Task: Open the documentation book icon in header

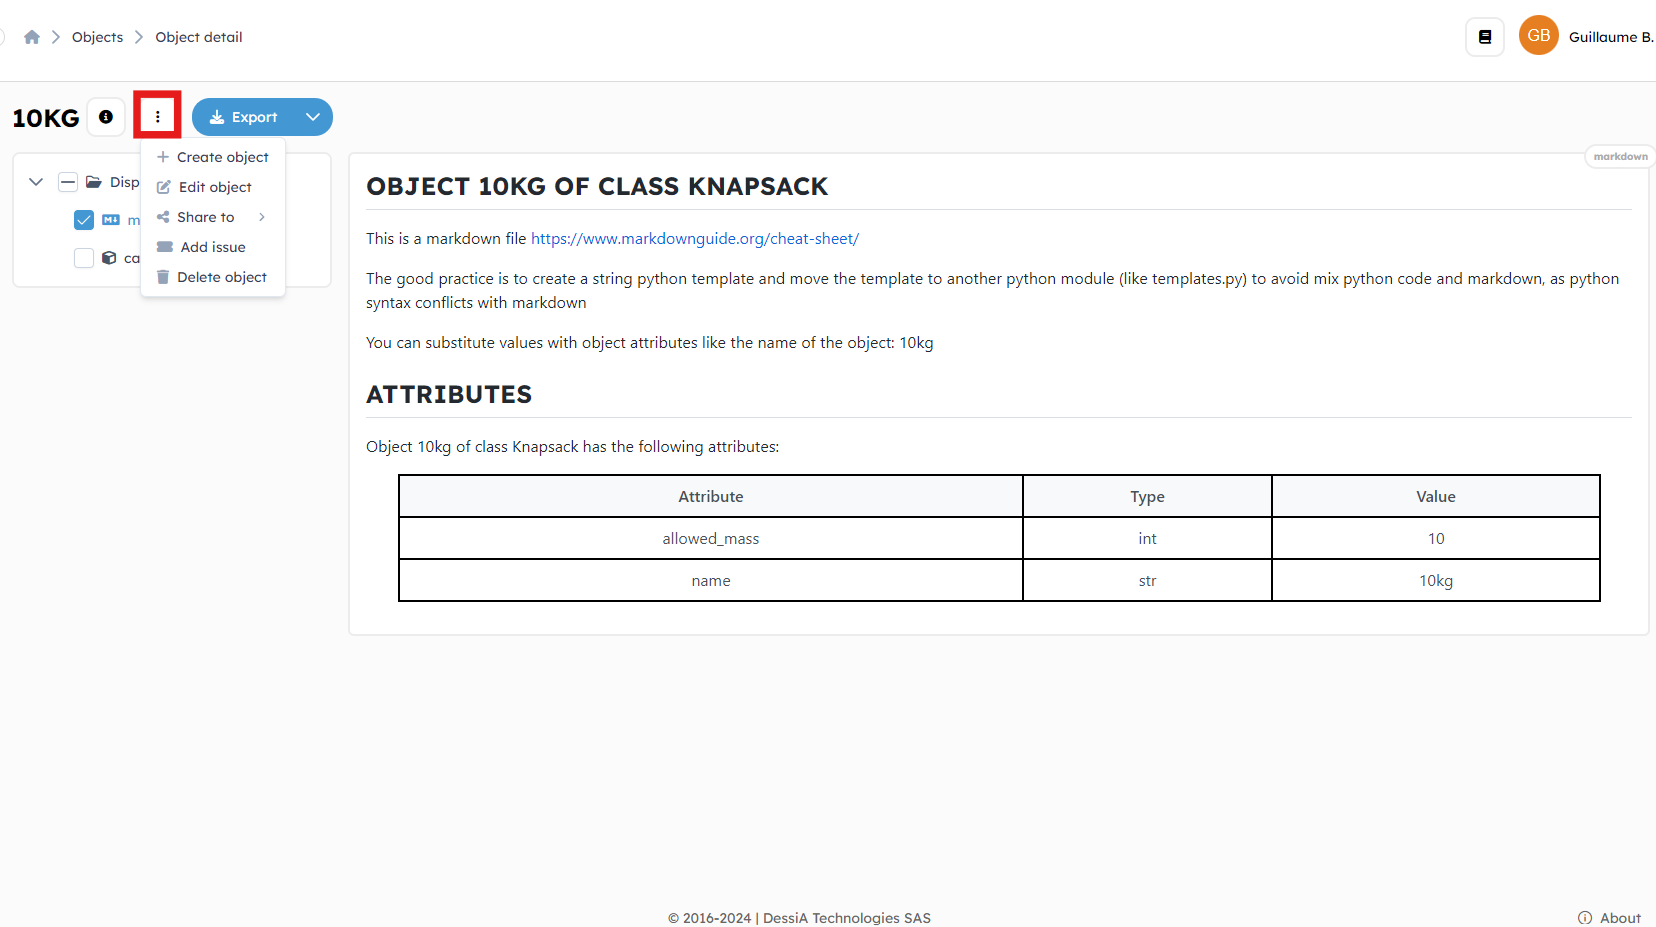Action: pyautogui.click(x=1485, y=37)
